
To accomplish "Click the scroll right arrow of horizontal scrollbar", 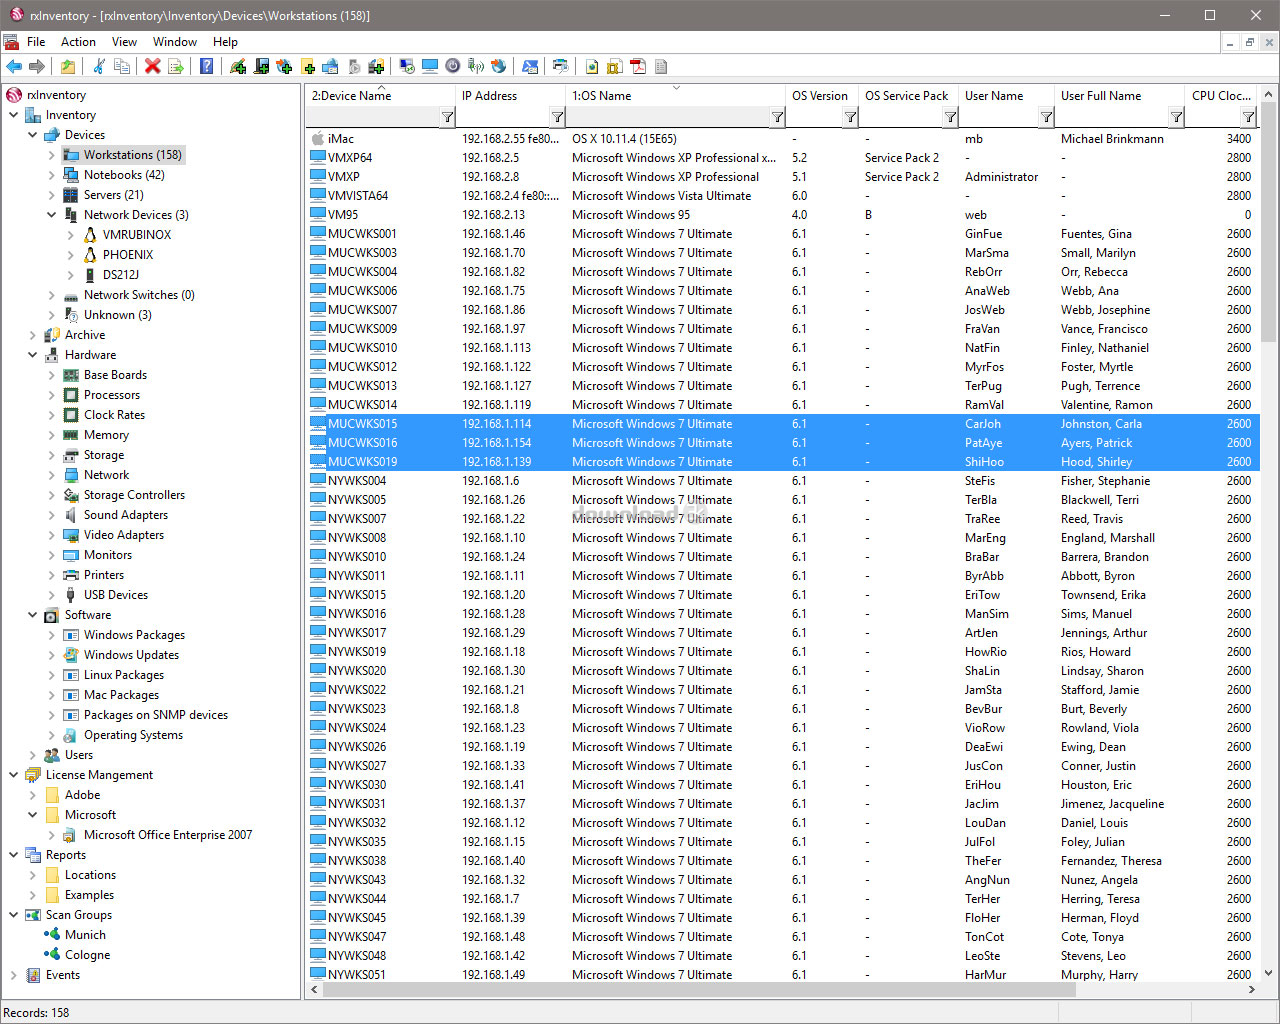I will [1250, 989].
